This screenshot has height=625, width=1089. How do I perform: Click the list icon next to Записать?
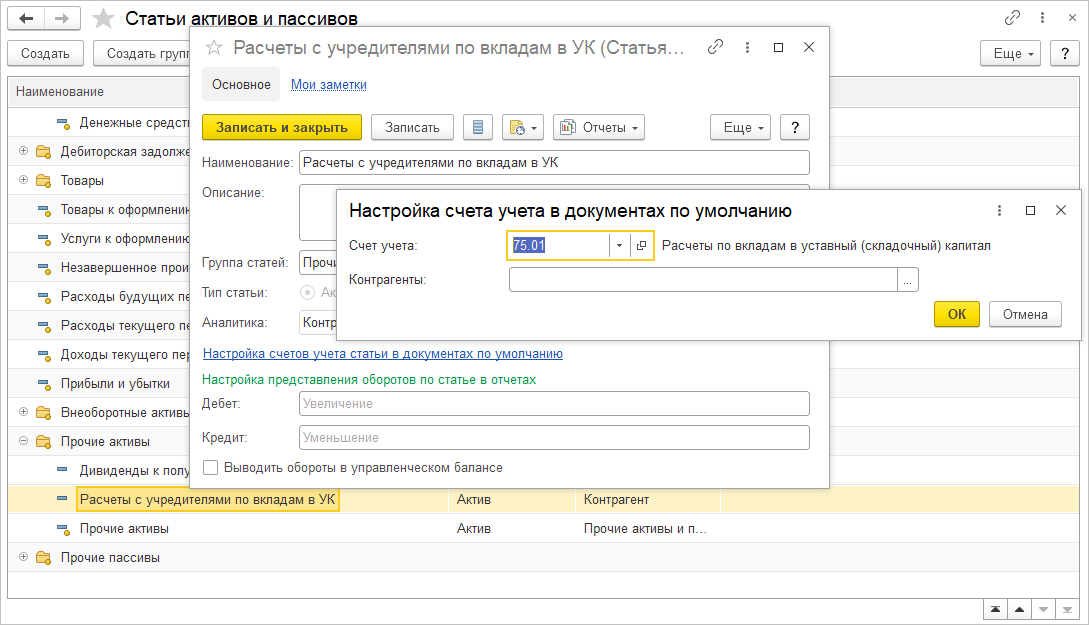[478, 127]
